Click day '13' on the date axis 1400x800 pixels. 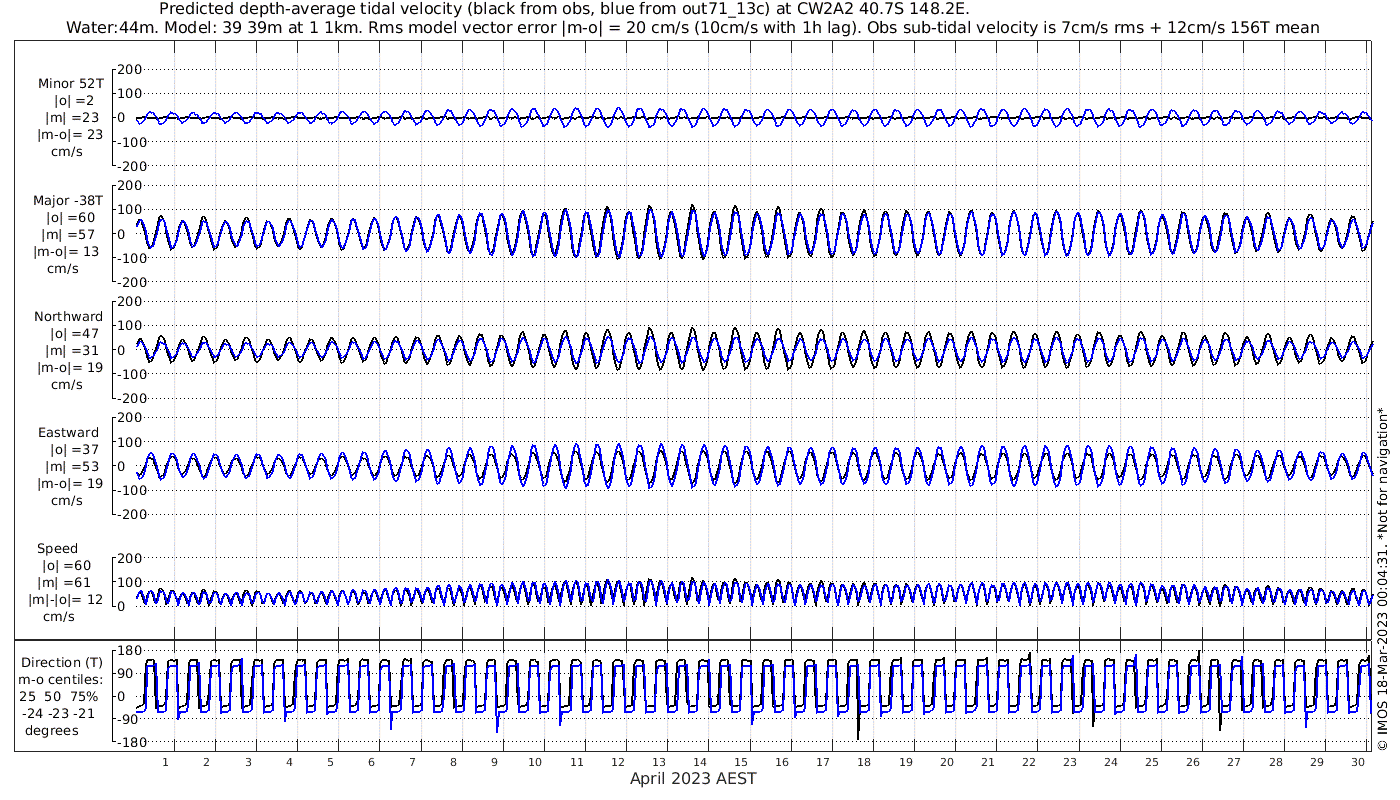pos(659,762)
